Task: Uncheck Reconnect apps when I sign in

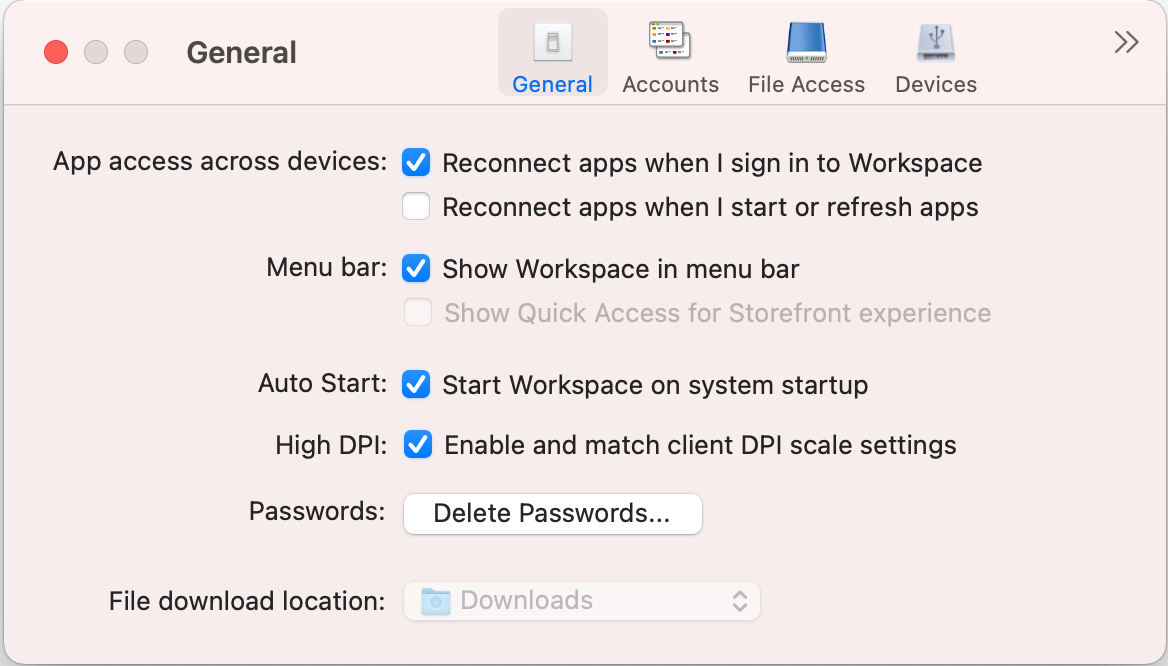Action: click(x=416, y=162)
